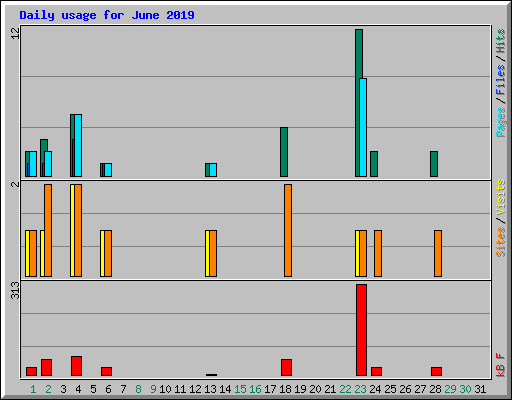Screen dimensions: 512x400
Task: Click the red KB bar for day 4
Action: (x=77, y=366)
